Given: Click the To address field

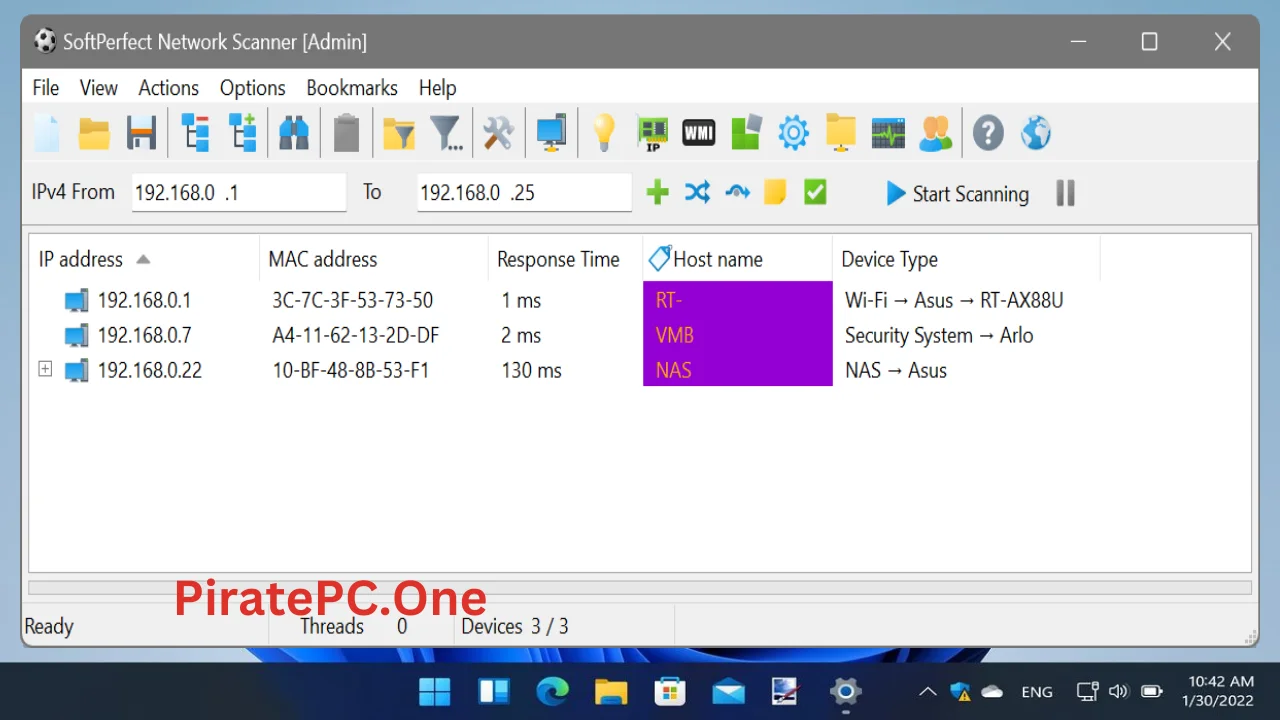Looking at the screenshot, I should pos(524,193).
